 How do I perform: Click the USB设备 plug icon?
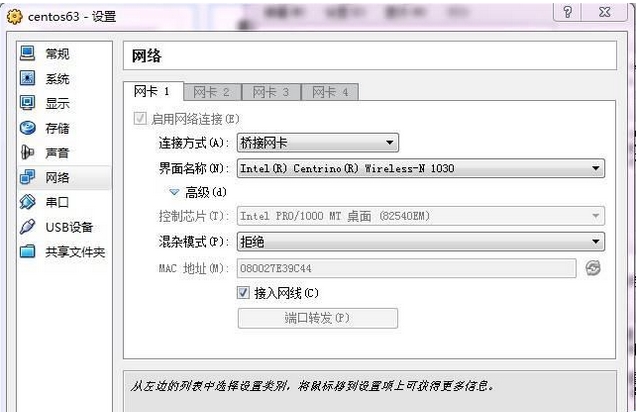[x=28, y=227]
